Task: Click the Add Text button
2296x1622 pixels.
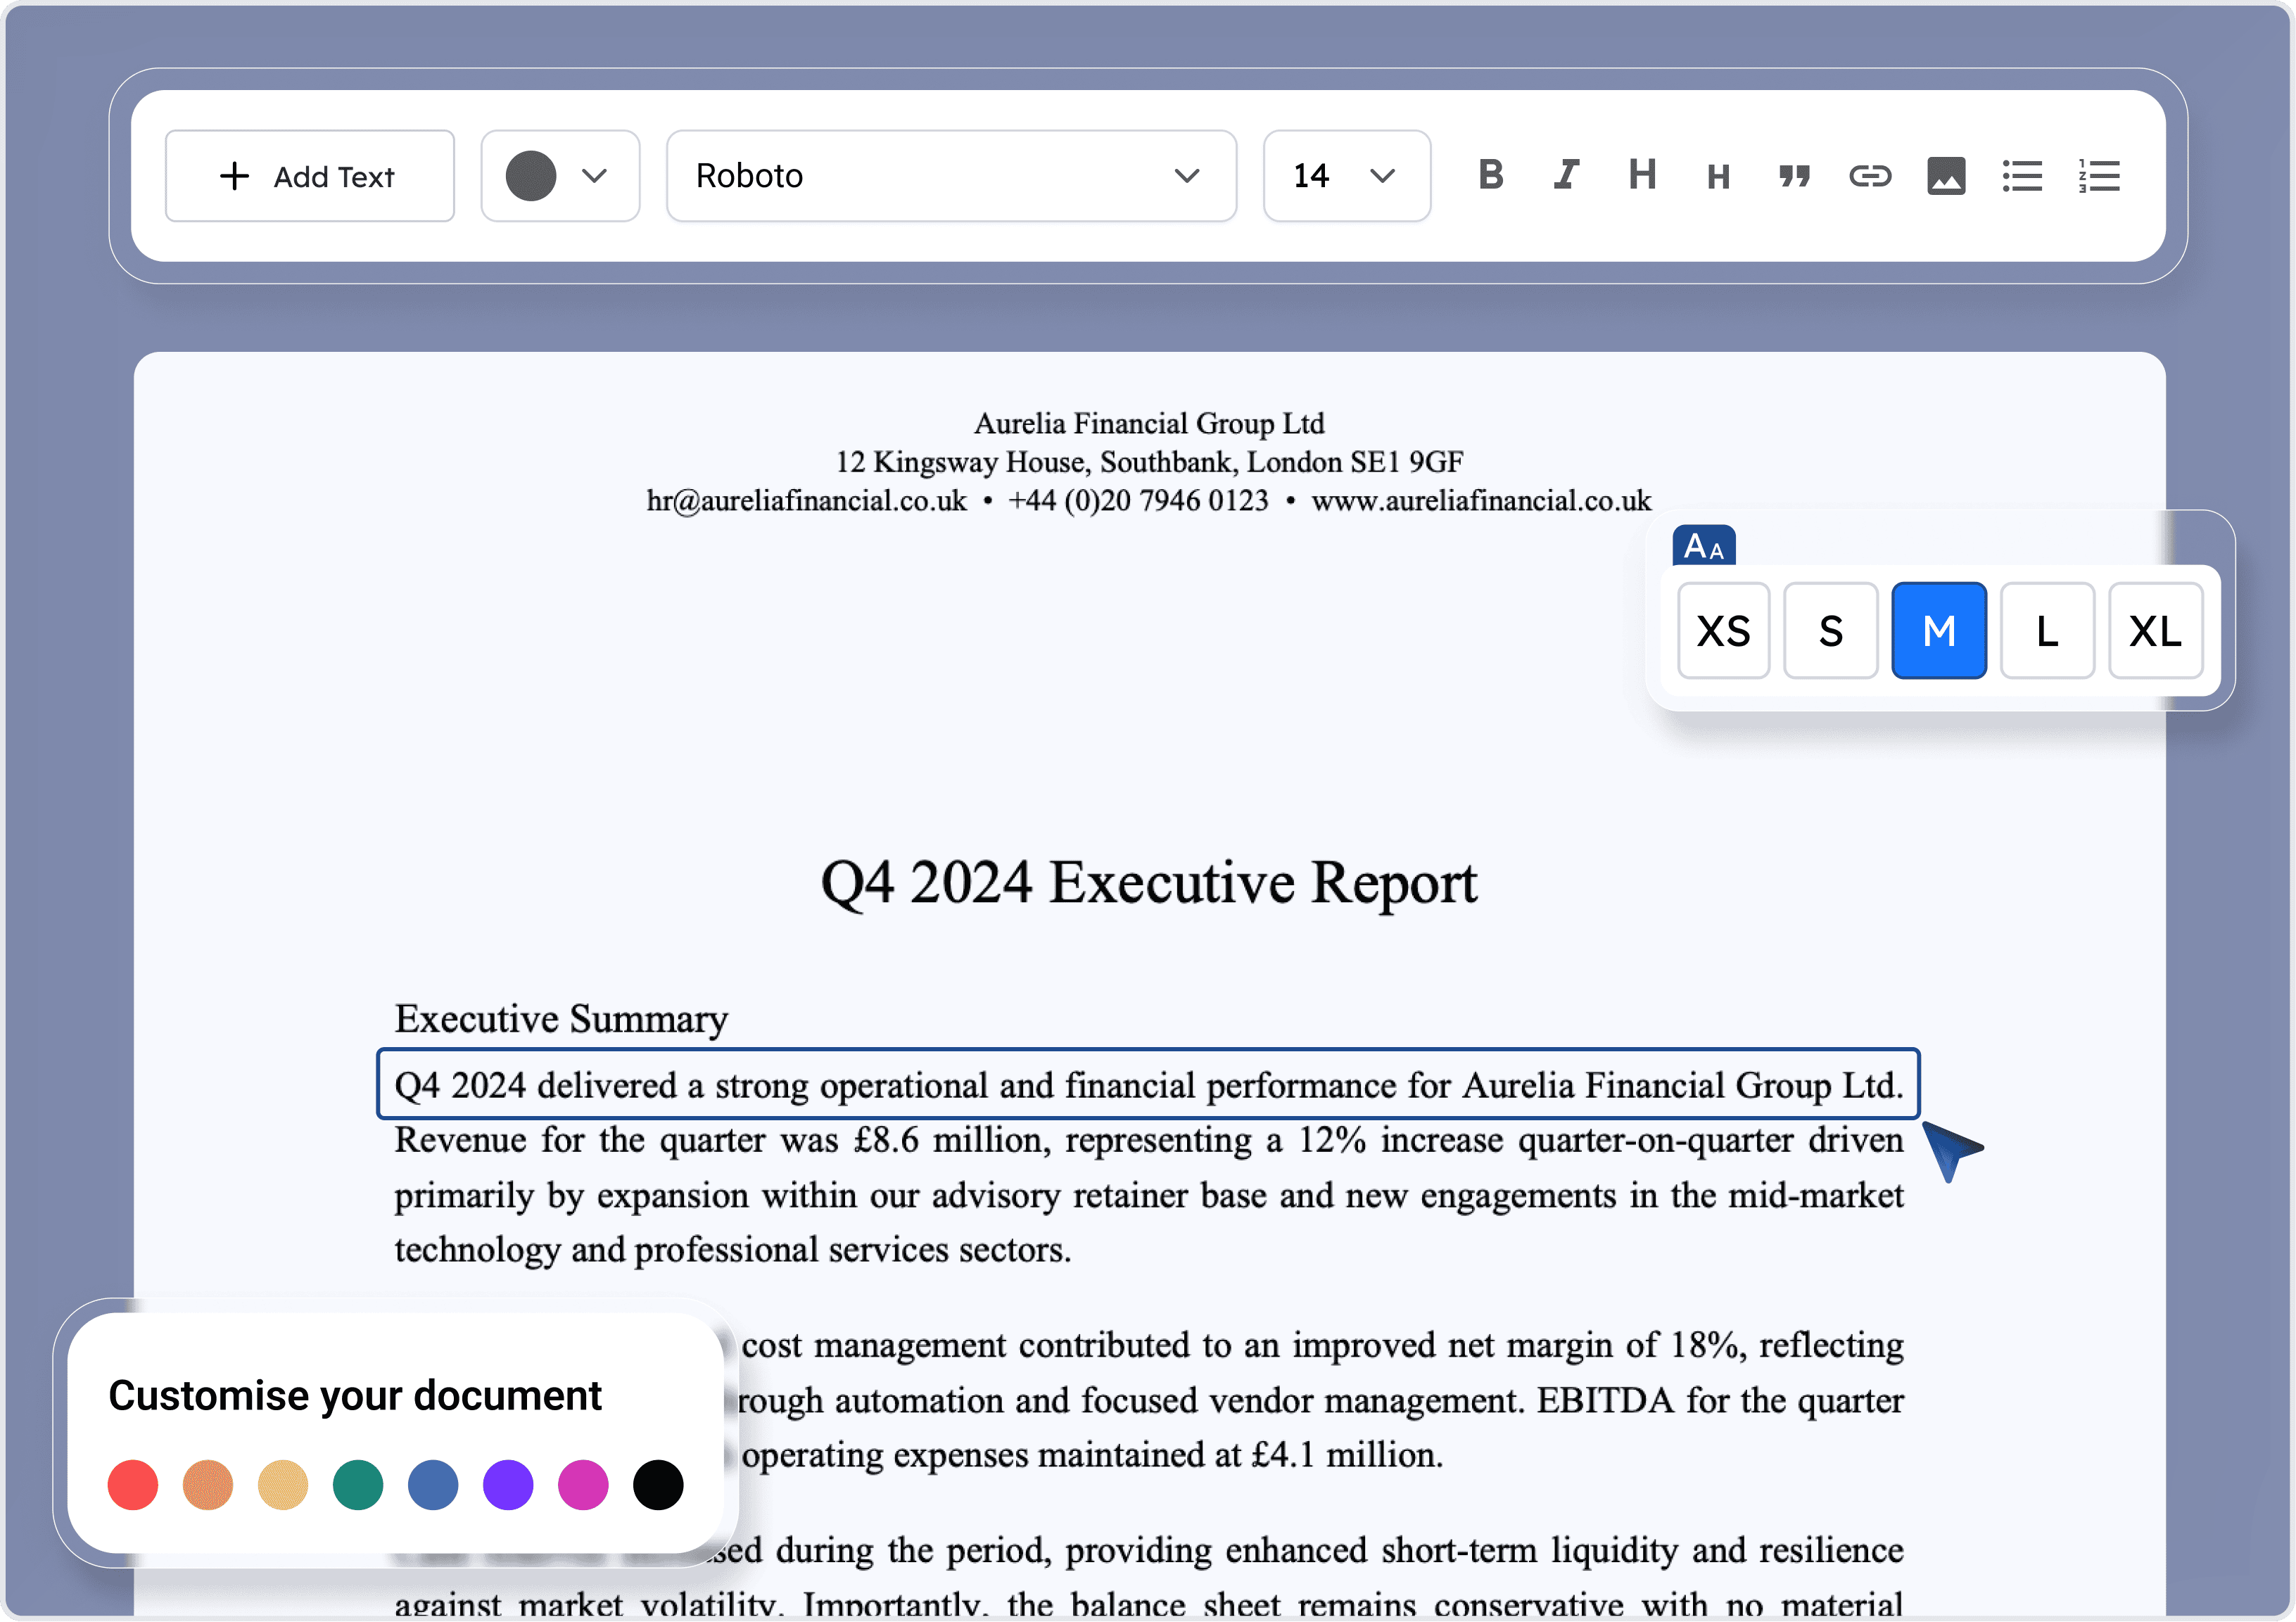Action: (x=310, y=176)
